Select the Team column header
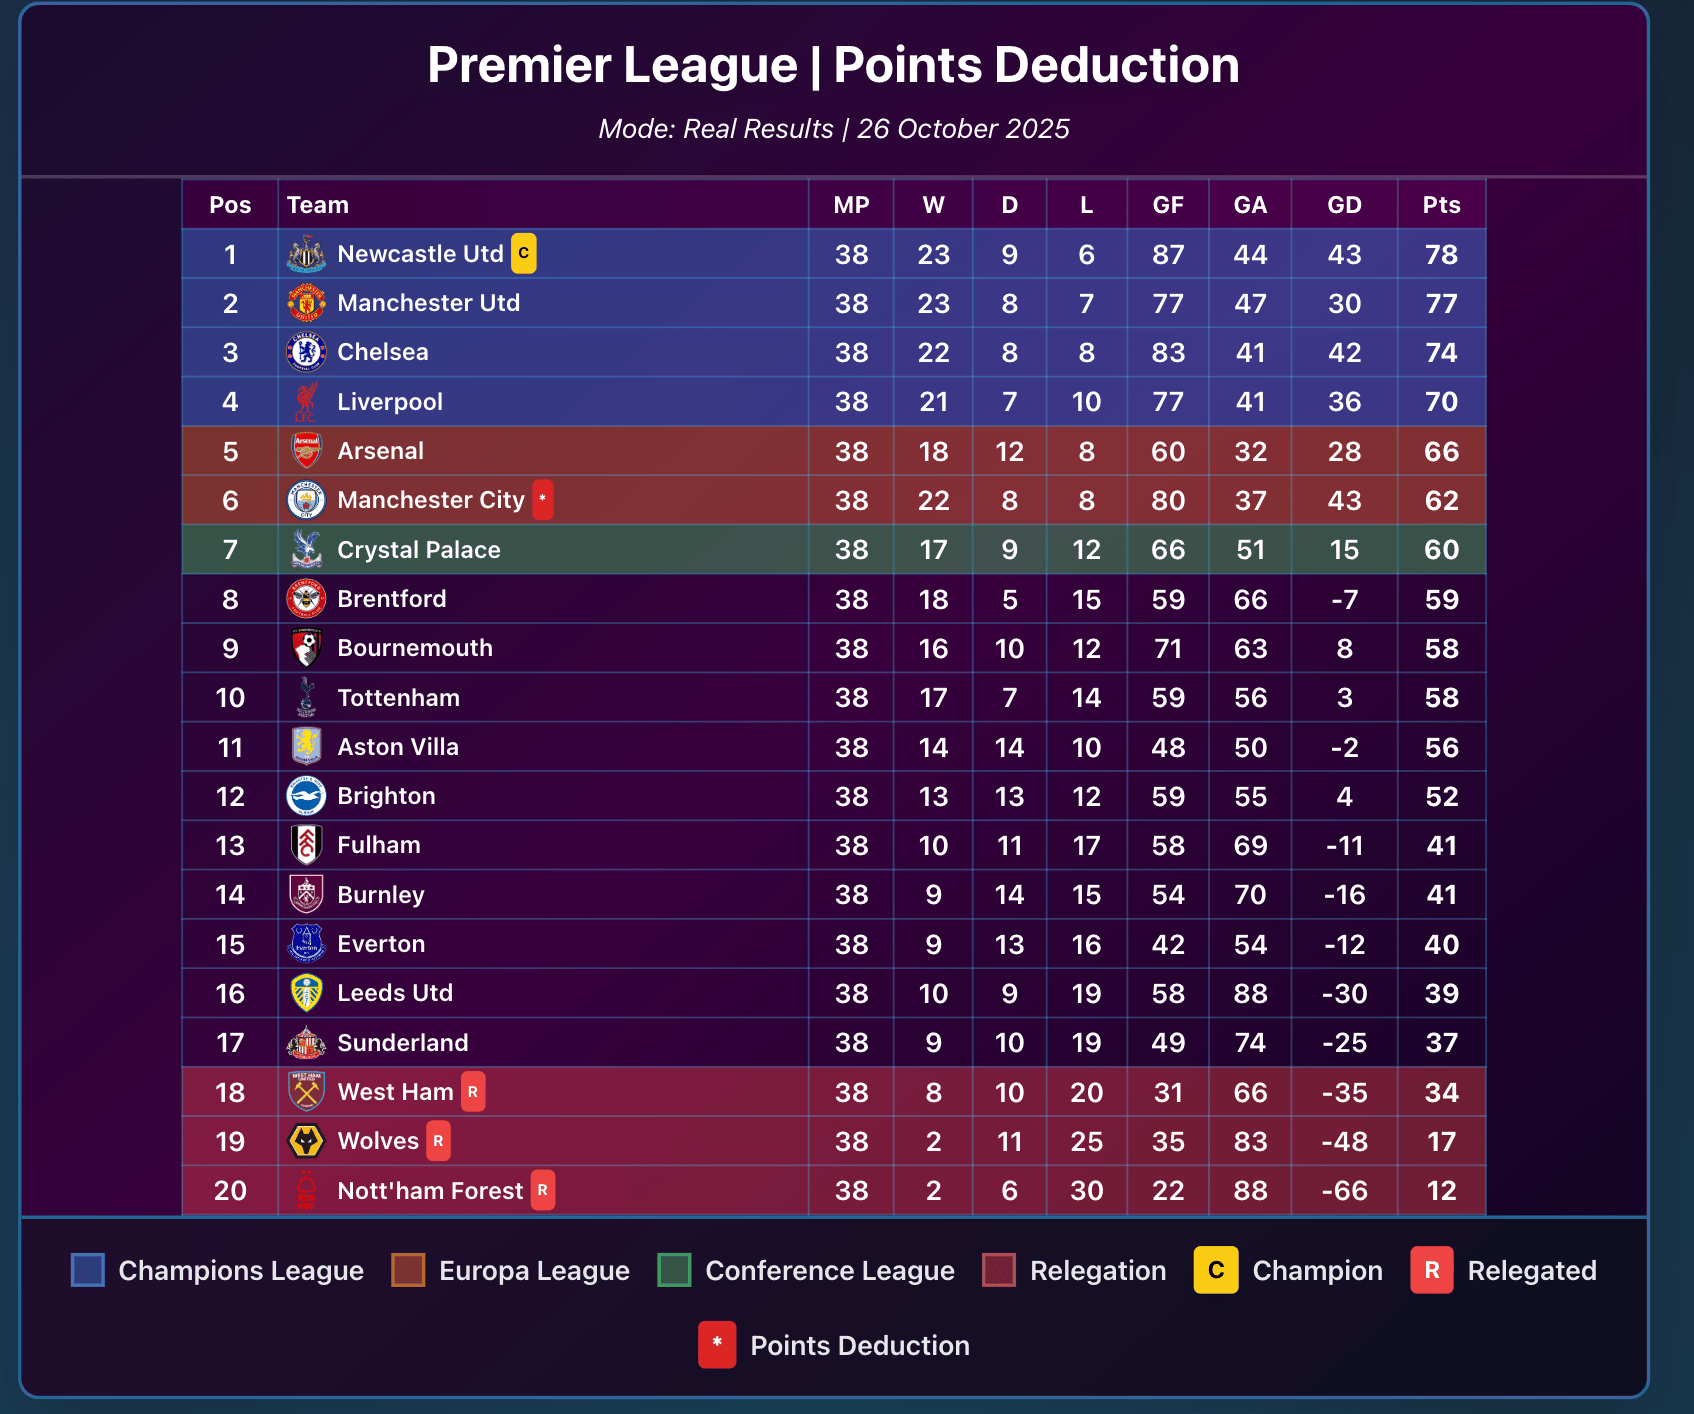 pos(318,205)
